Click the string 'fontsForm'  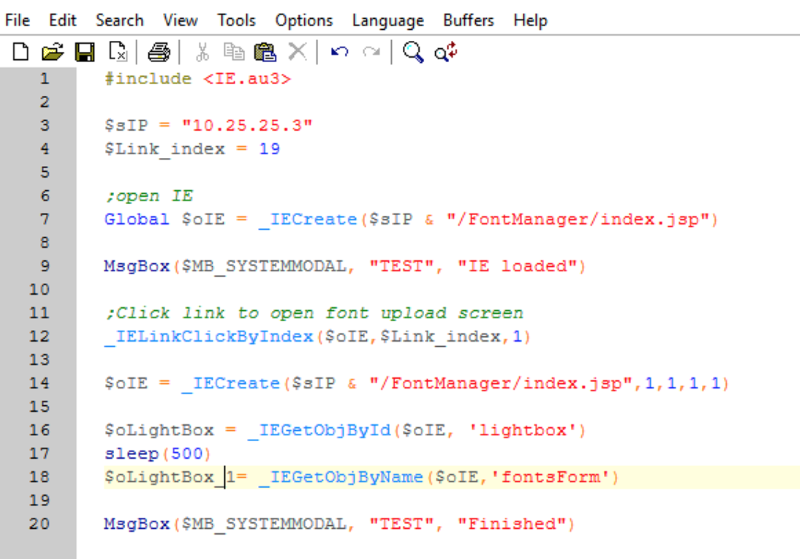[551, 477]
